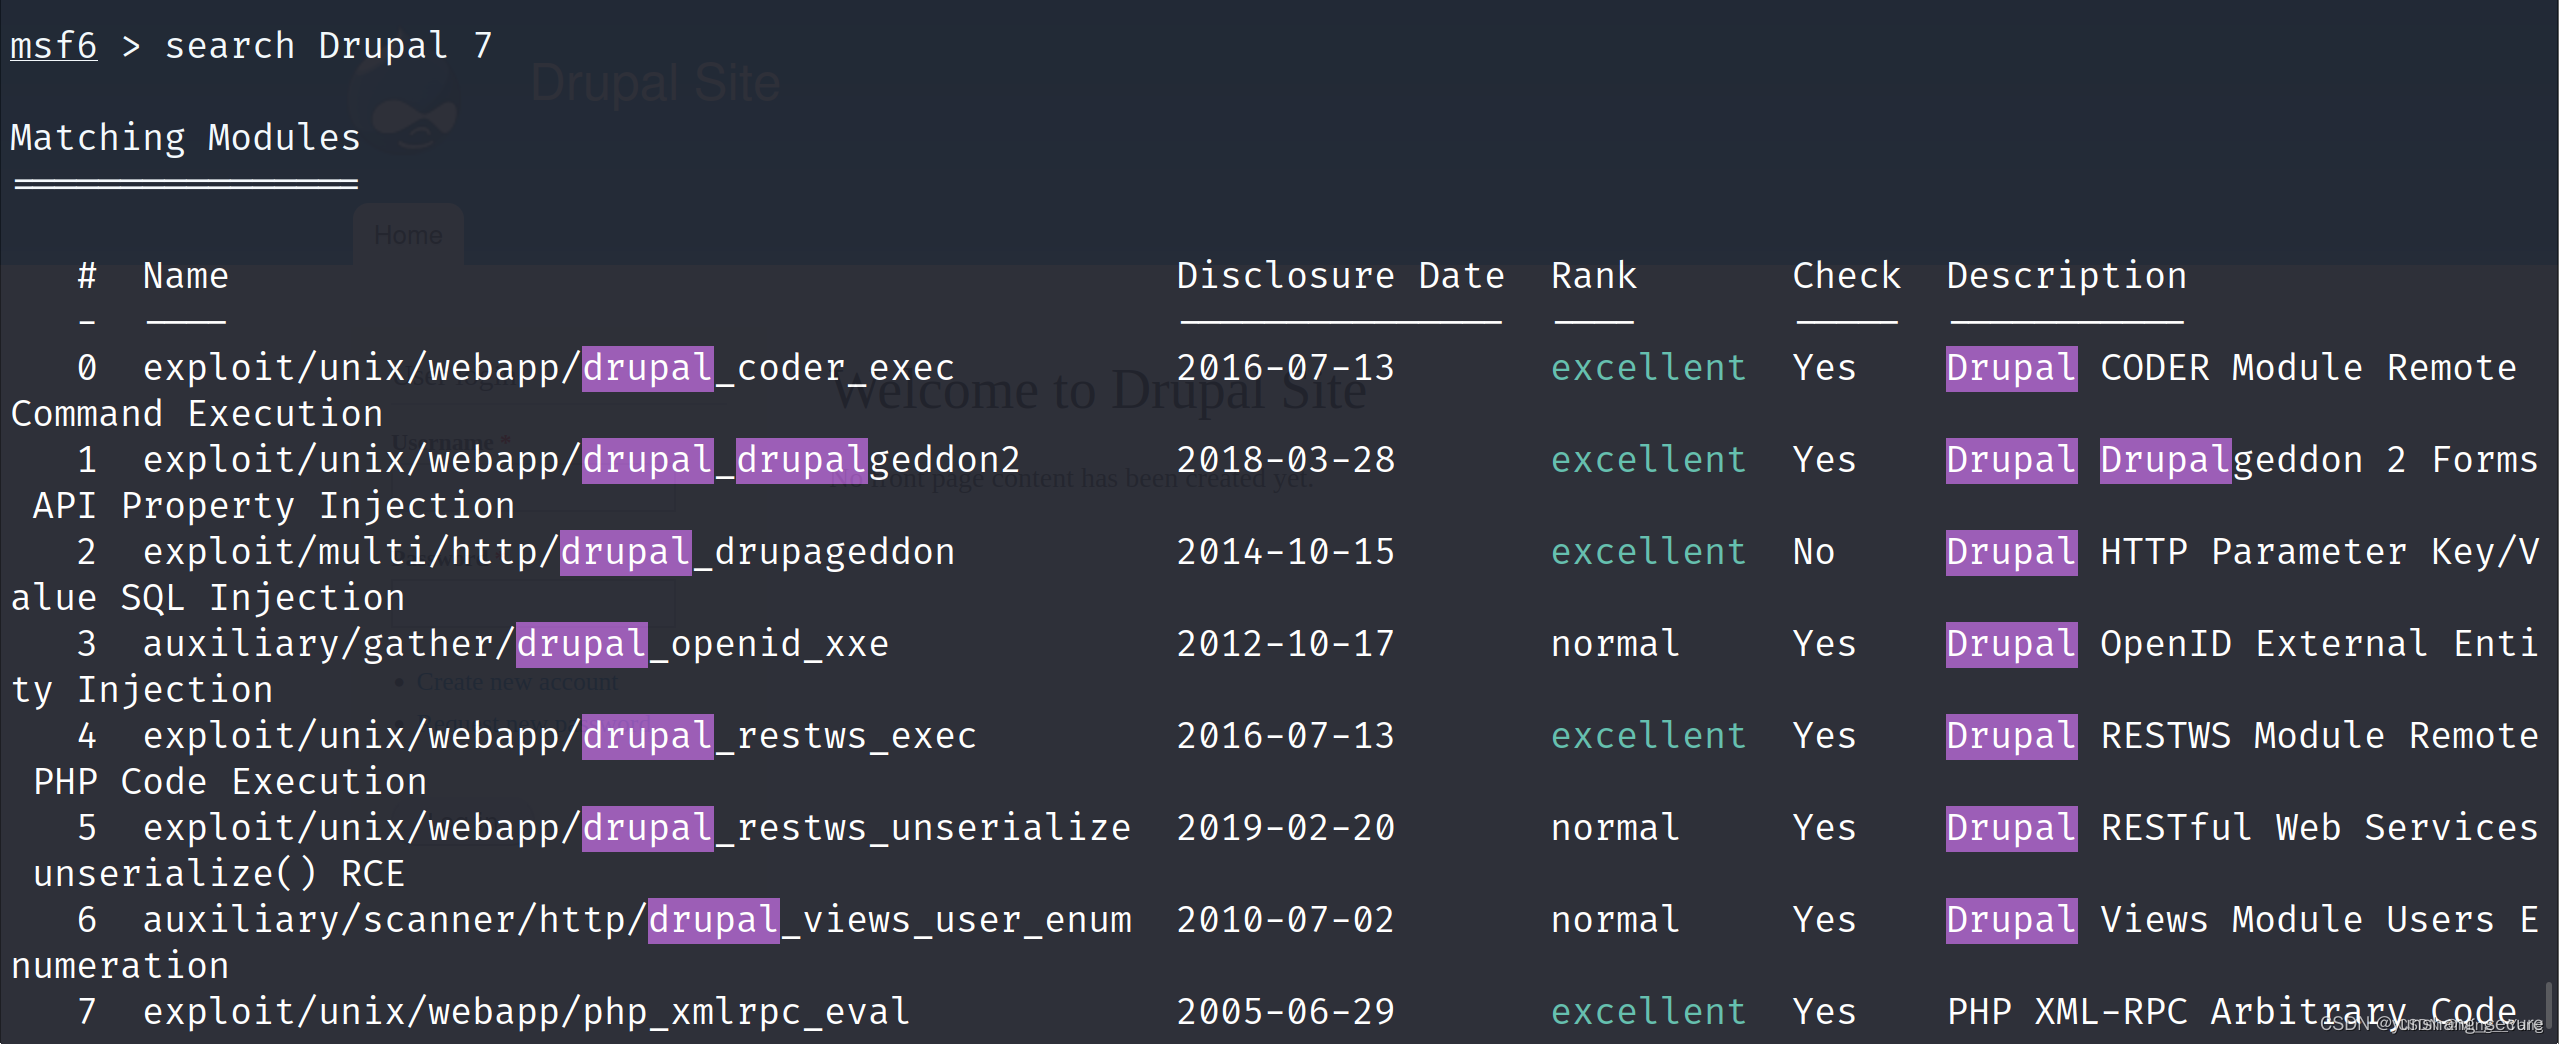Click 'Drupal Views Module Users E' description
Screen dimensions: 2559x1044
[2243, 920]
